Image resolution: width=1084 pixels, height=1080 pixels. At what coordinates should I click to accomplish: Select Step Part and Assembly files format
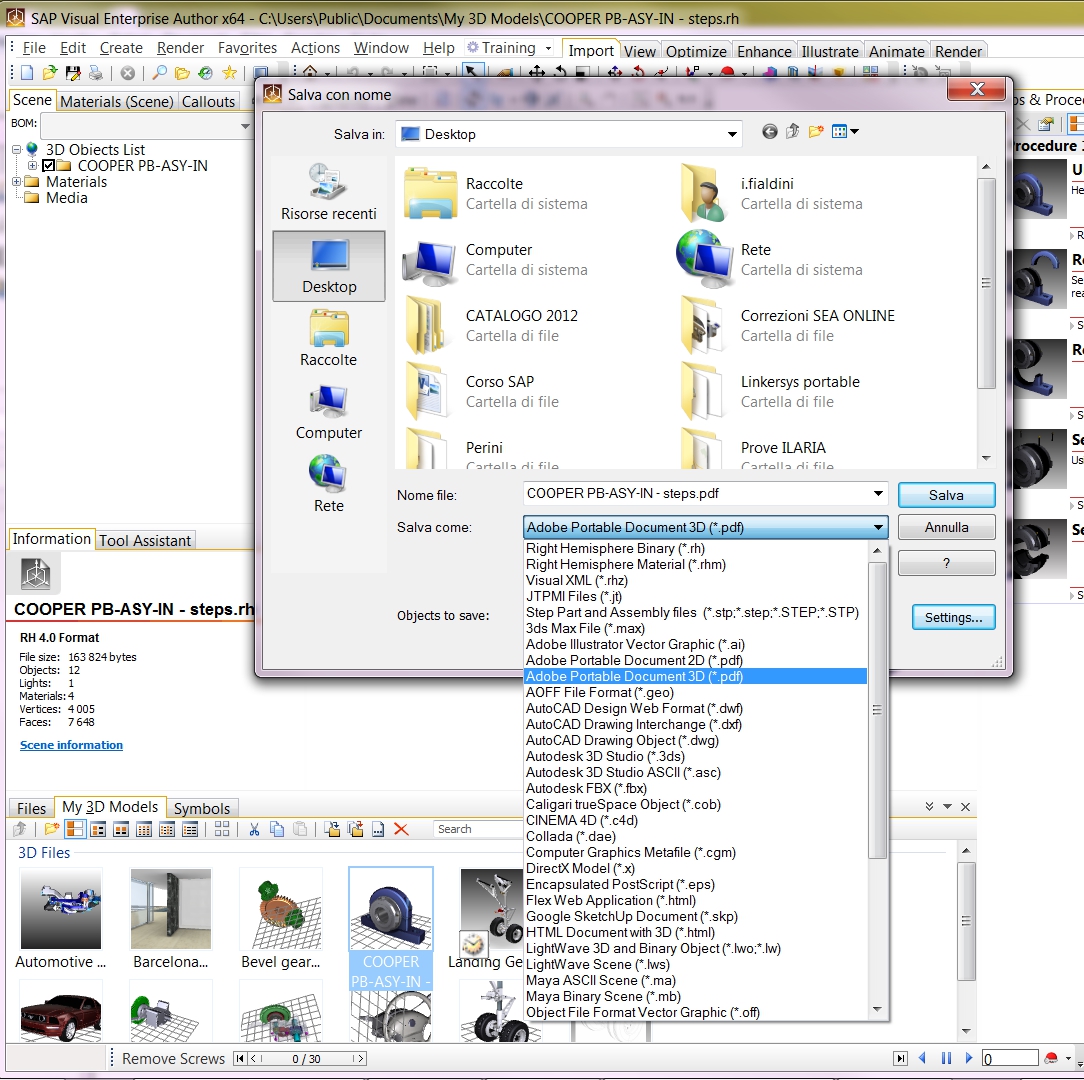692,613
